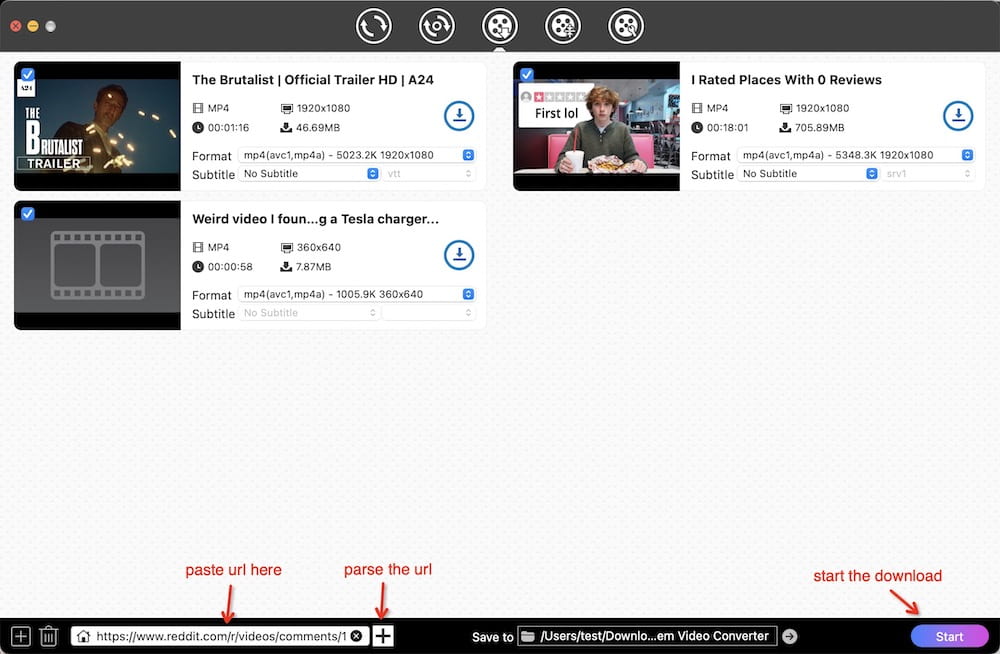Open the last toolbar tab with film reel
This screenshot has width=1000, height=654.
click(626, 26)
